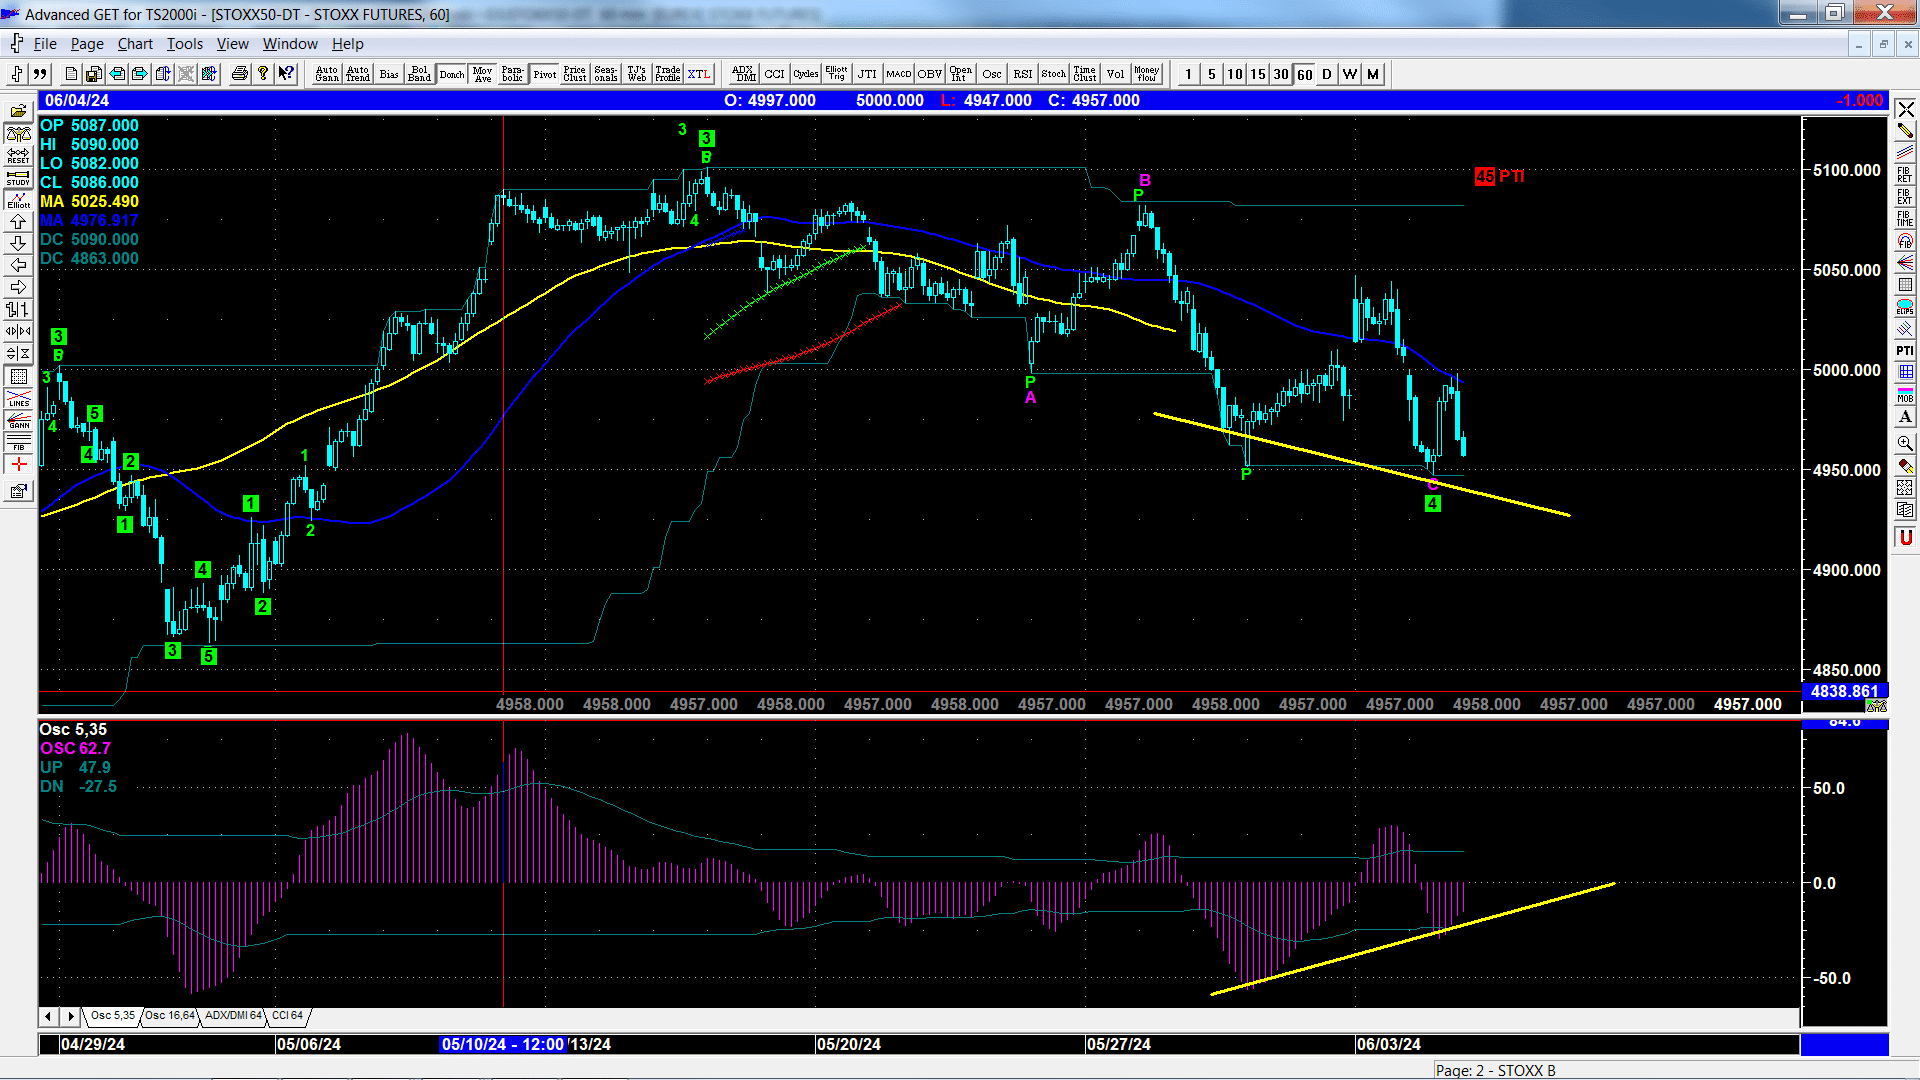Image resolution: width=1920 pixels, height=1080 pixels.
Task: Switch to Monthly timeframe
Action: [1373, 74]
